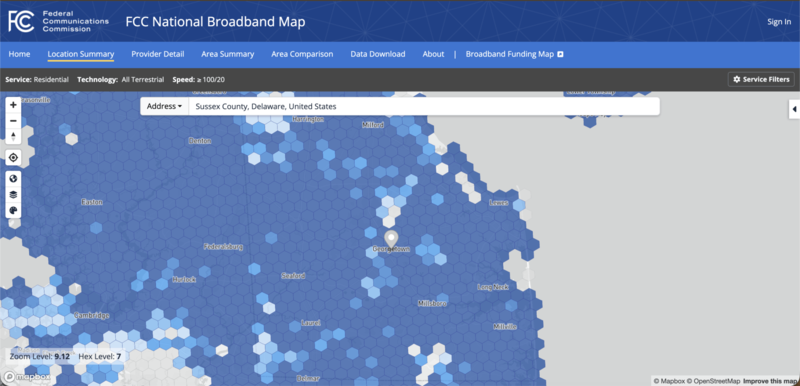Screen dimensions: 800x386
Task: Open the Area Comparison tab
Action: [x=302, y=54]
